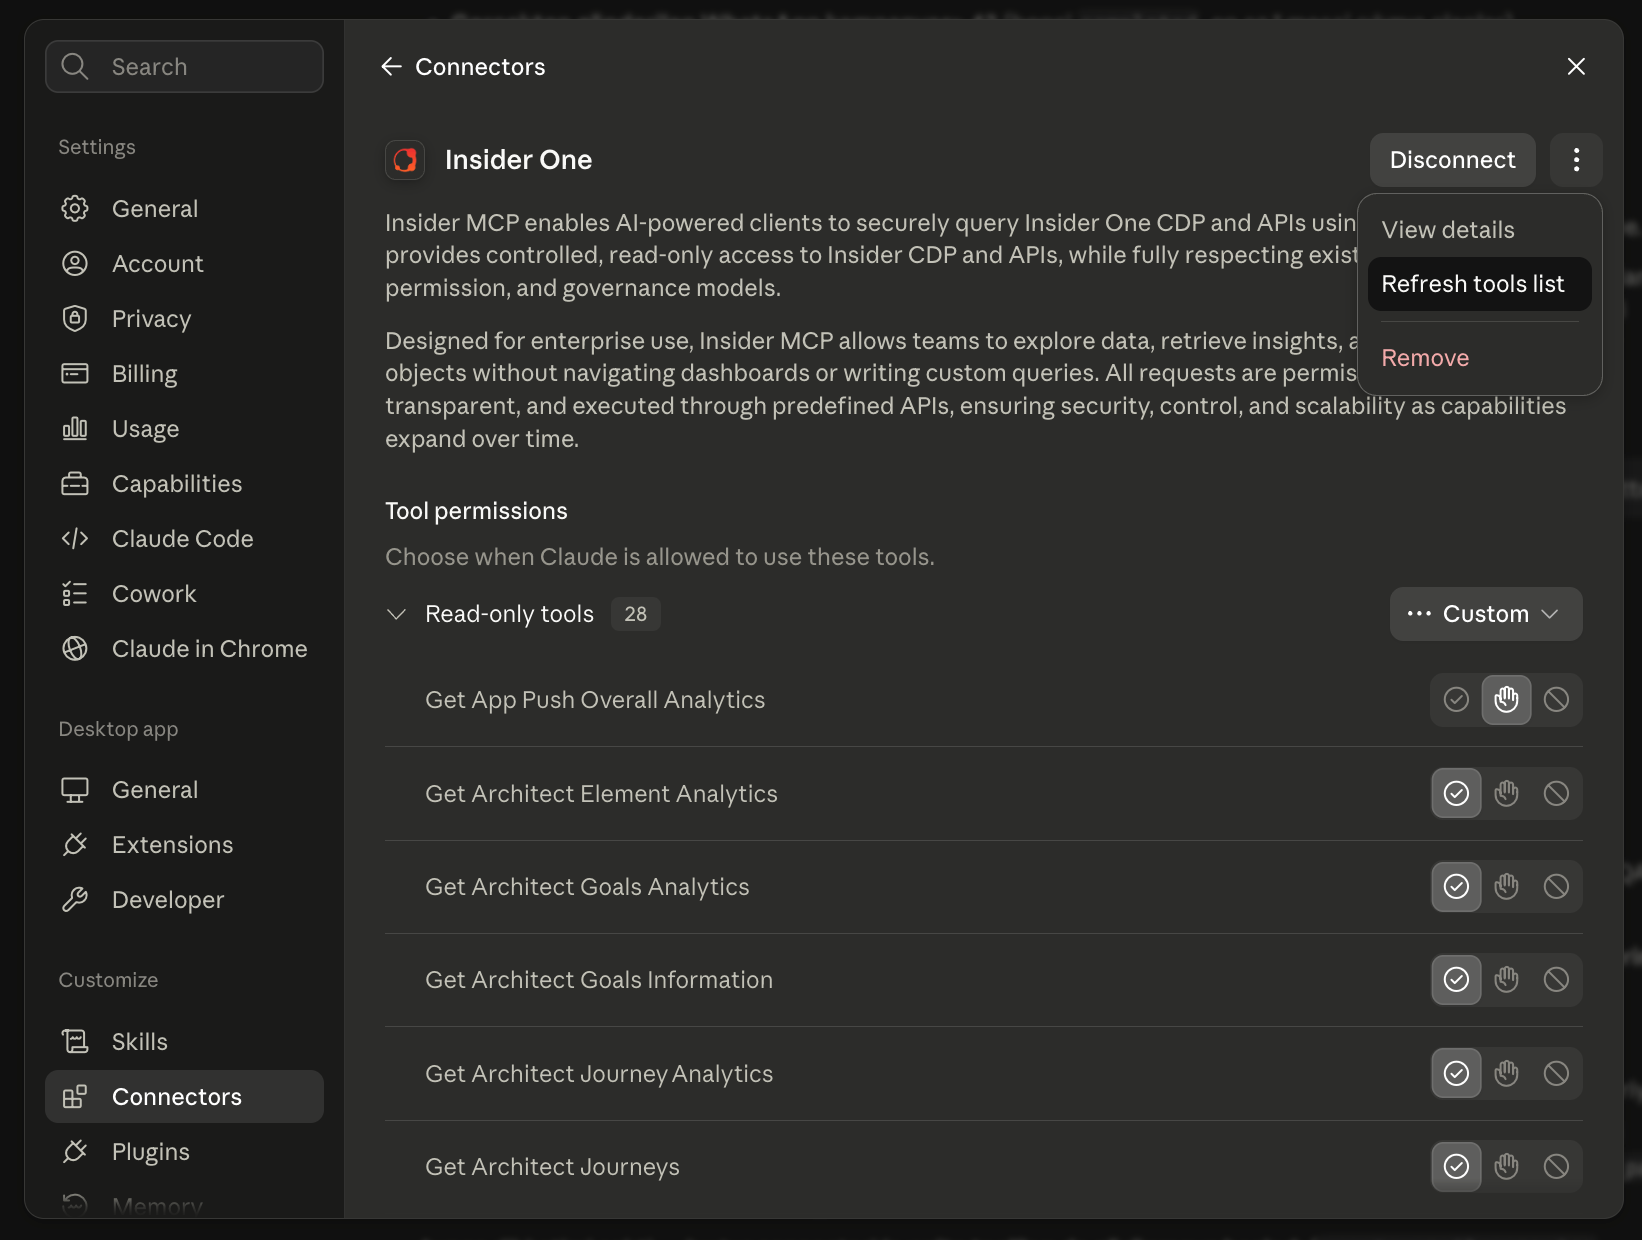Click the Developer wrench icon
This screenshot has width=1642, height=1240.
click(75, 899)
